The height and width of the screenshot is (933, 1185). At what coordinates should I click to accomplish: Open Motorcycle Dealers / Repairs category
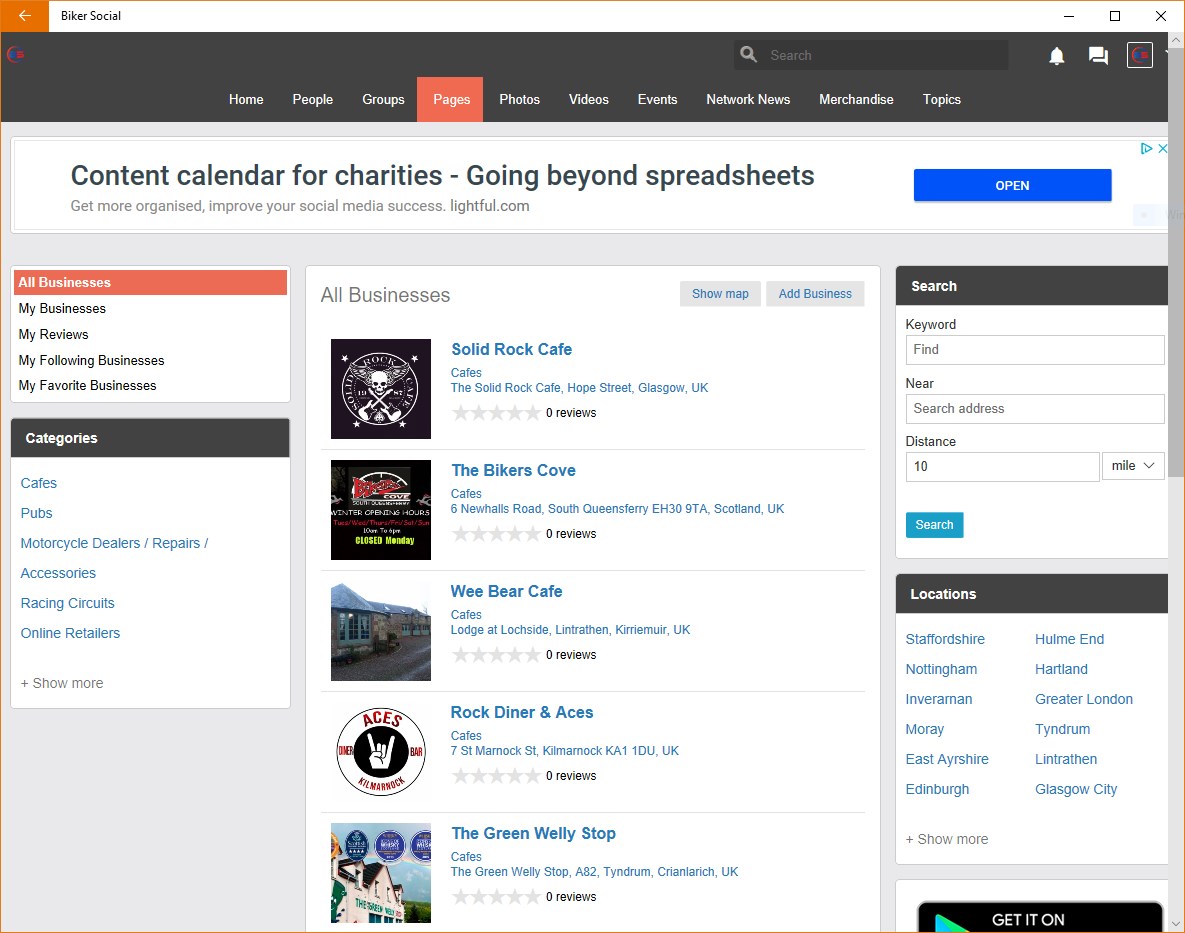tap(114, 543)
